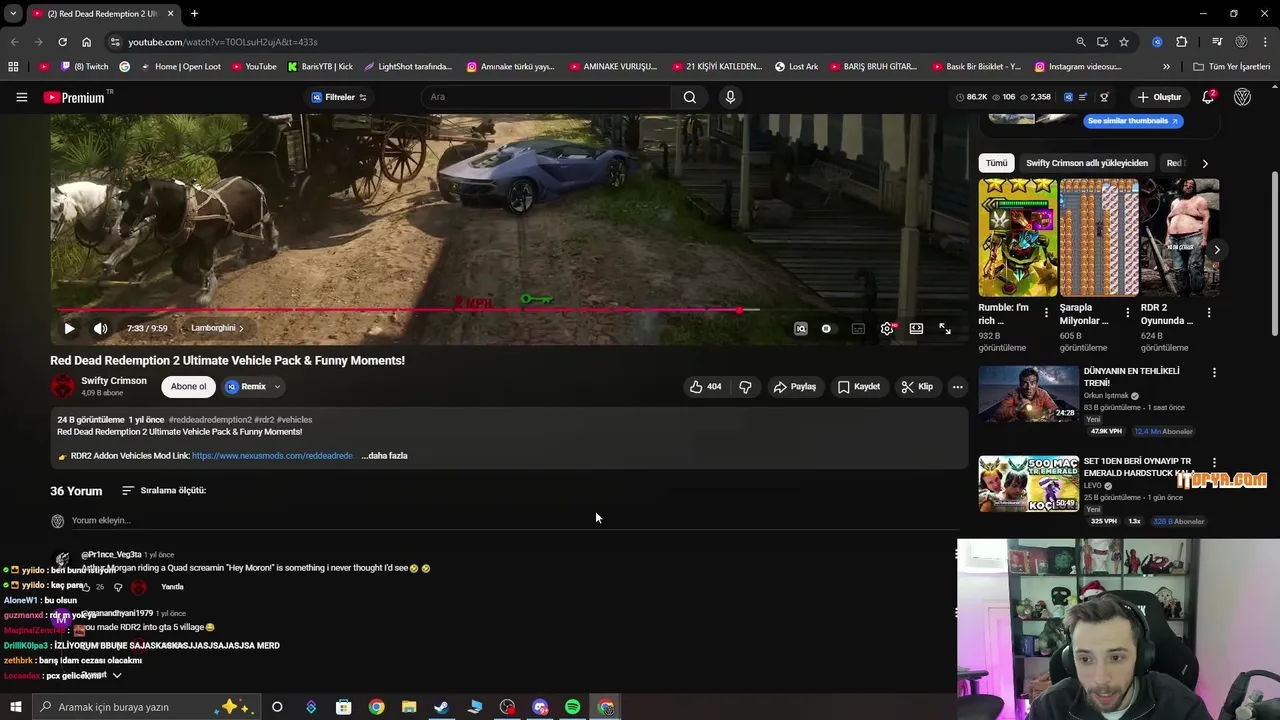Open the Oluştur create button

(1159, 97)
